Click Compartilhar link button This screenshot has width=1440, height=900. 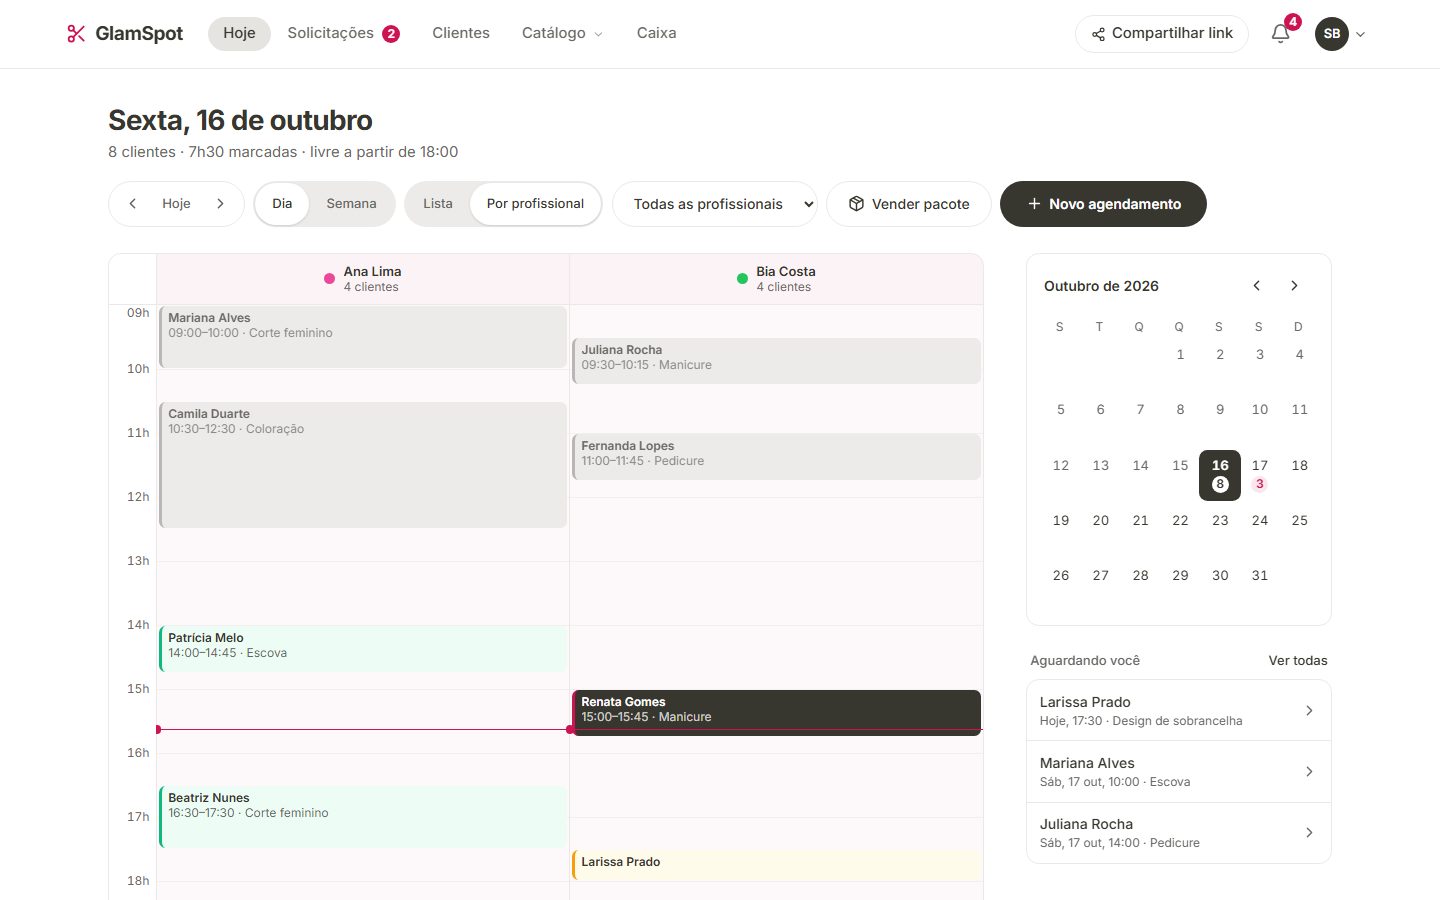[1162, 34]
